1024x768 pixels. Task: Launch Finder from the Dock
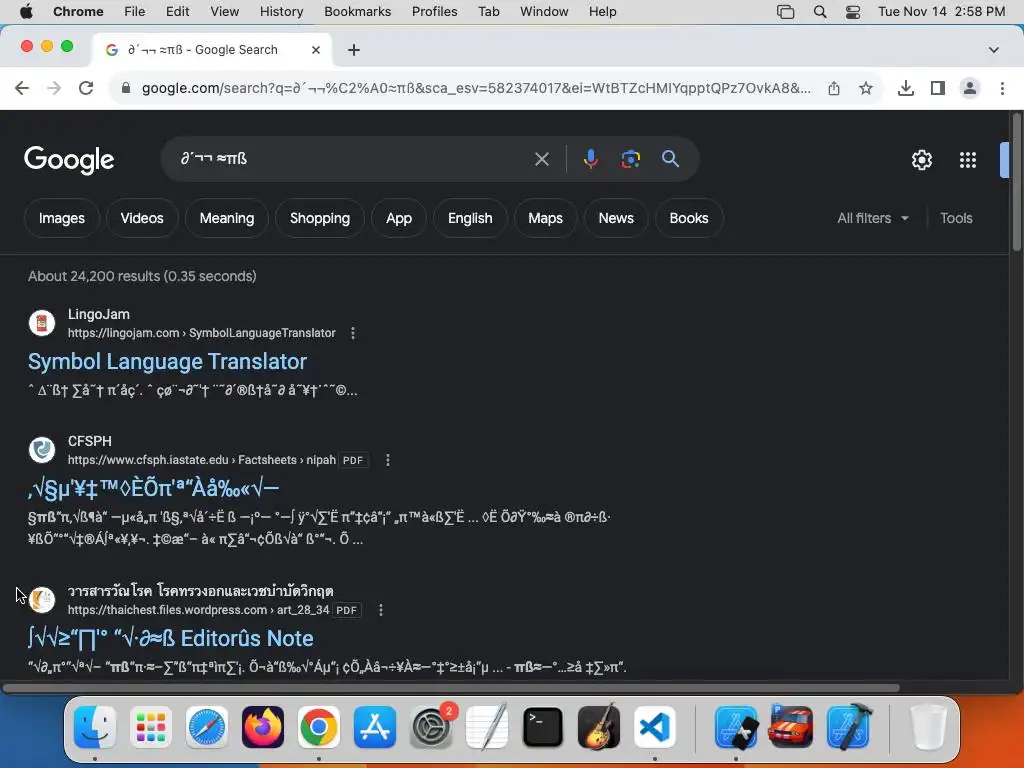click(95, 727)
